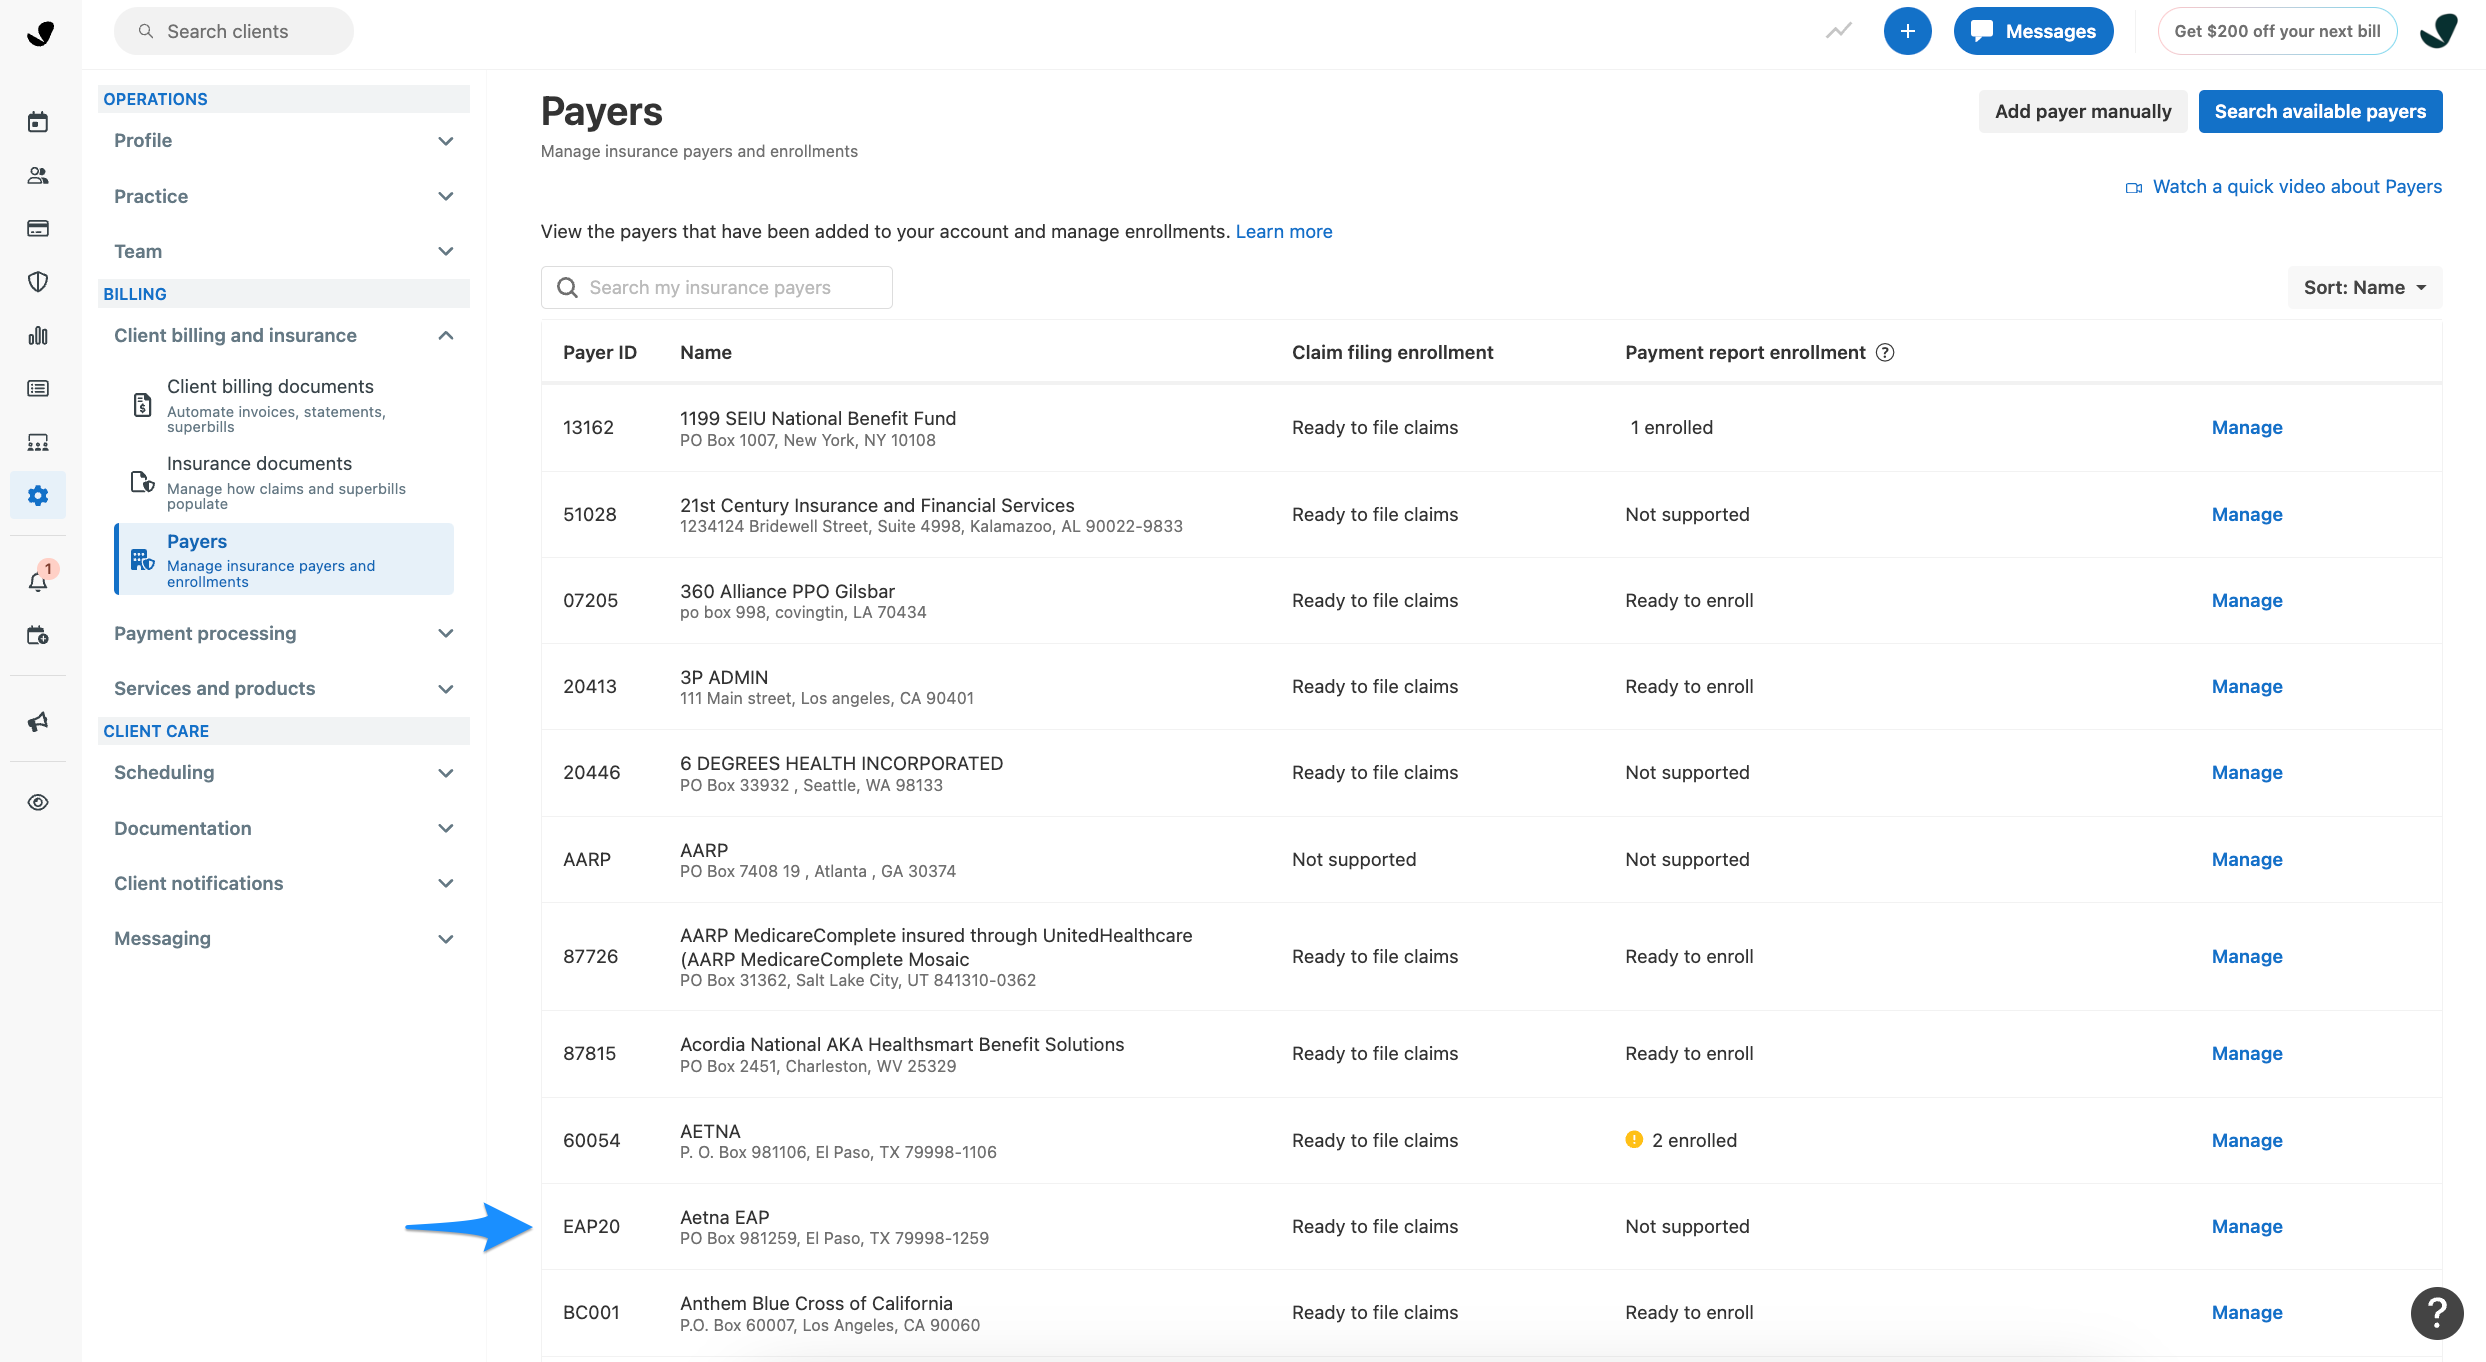Click Manage for Aetna EAP
The image size is (2486, 1362).
click(2247, 1227)
